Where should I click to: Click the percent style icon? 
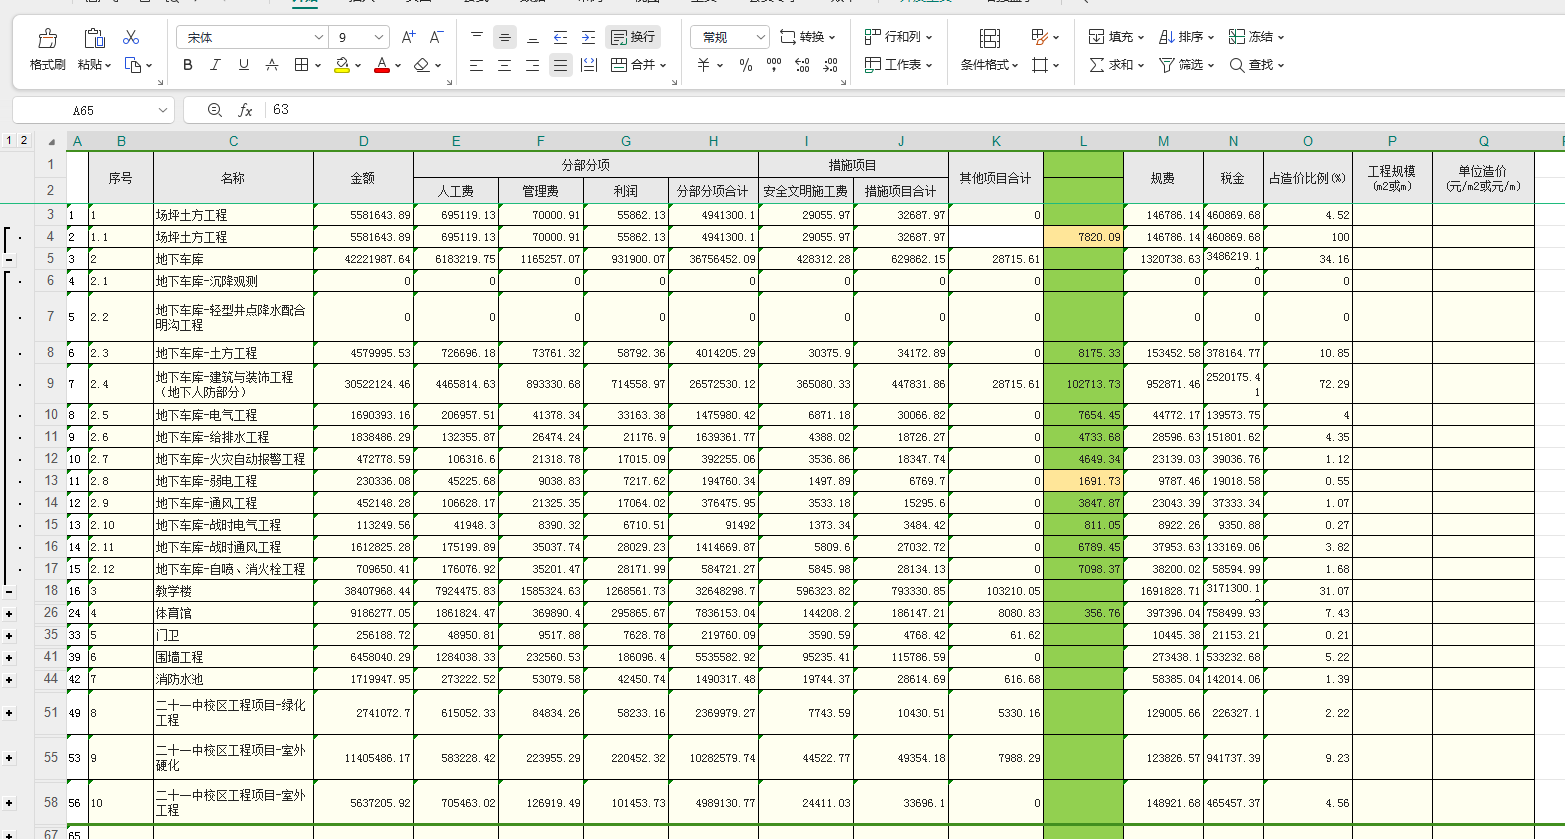click(x=745, y=65)
